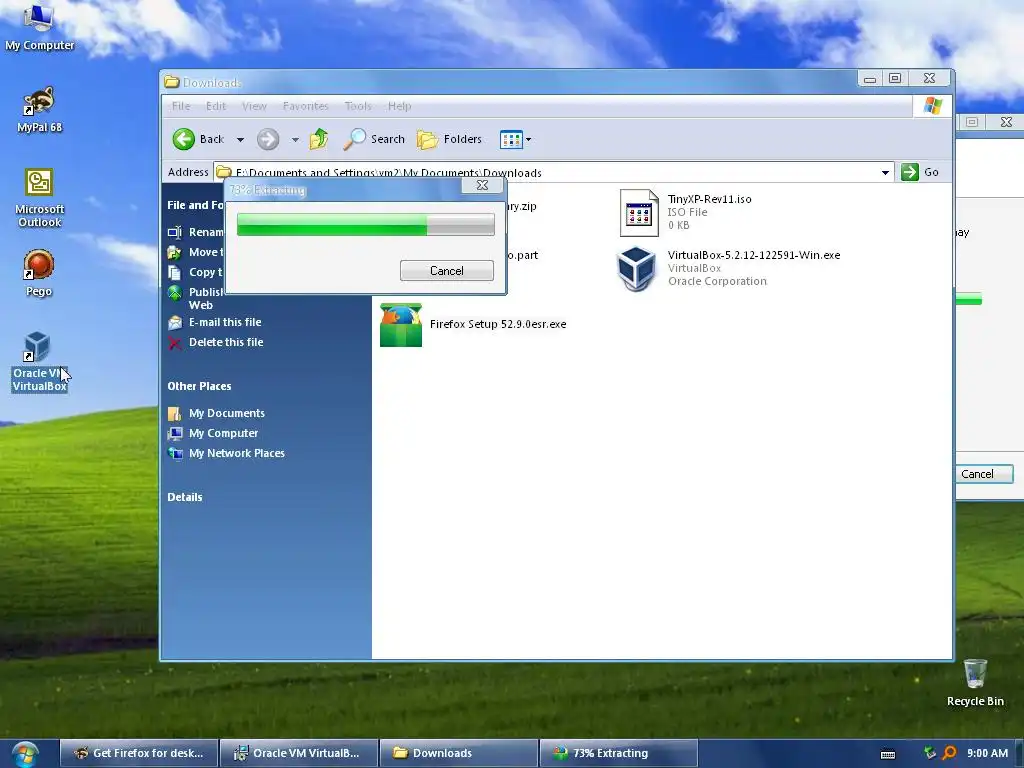Click the Windows flag logo in Explorer
Viewport: 1024px width, 768px height.
click(933, 106)
